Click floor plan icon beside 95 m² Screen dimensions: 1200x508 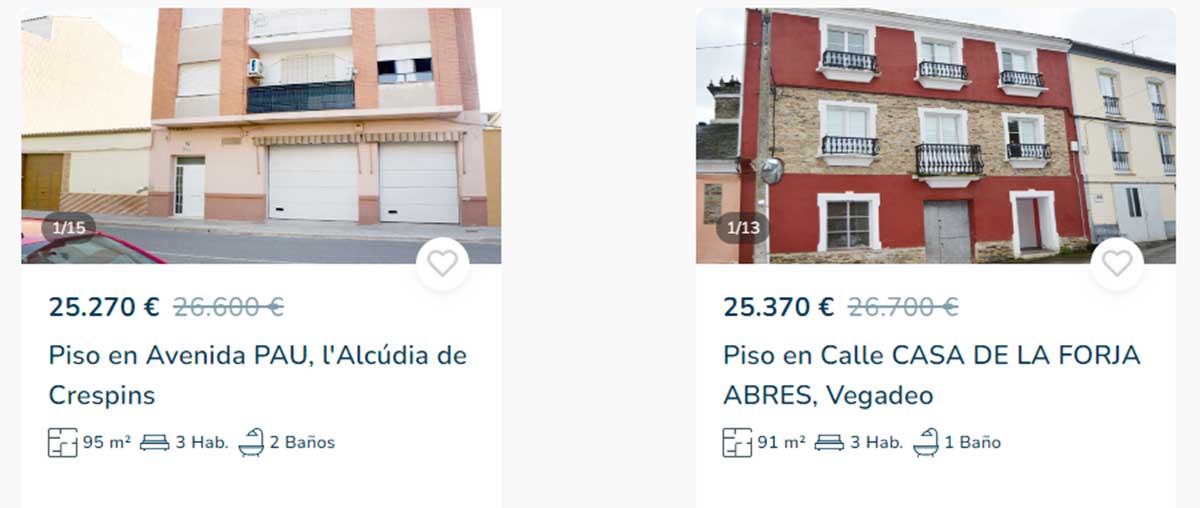(62, 442)
